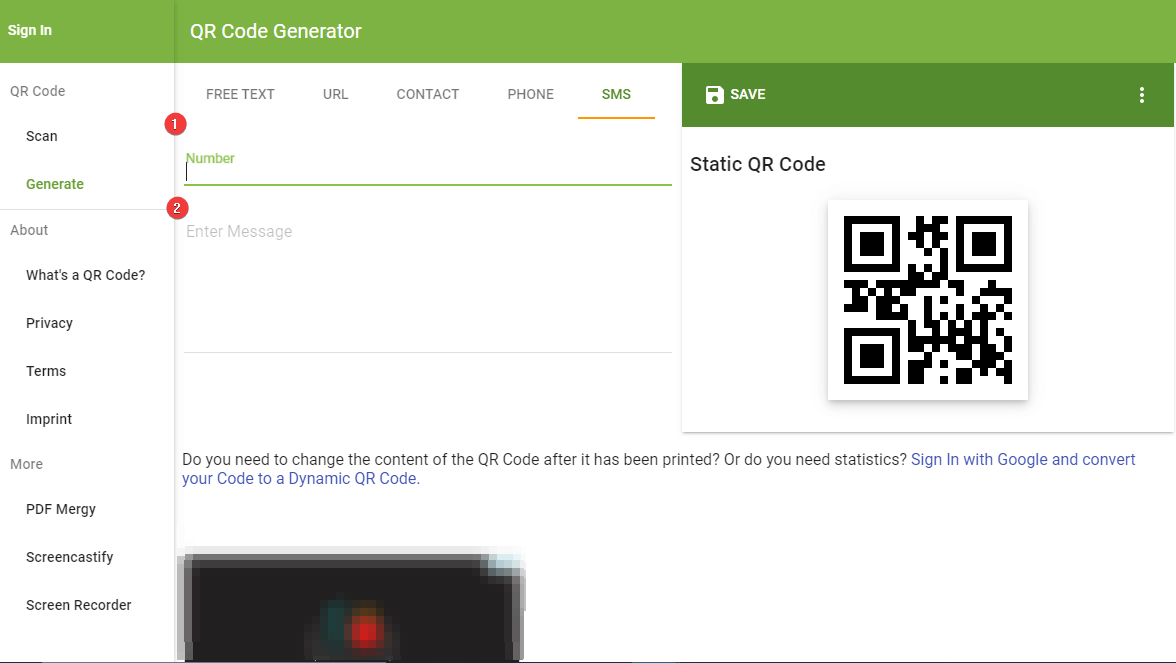Open the What's a QR Code? page

(x=84, y=275)
